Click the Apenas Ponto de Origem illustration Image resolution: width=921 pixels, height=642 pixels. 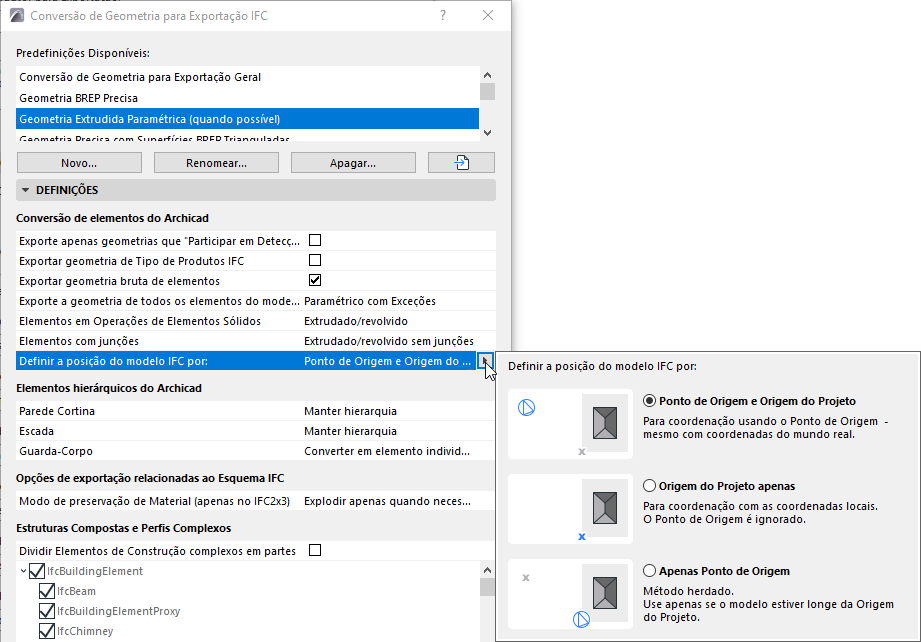coord(570,594)
